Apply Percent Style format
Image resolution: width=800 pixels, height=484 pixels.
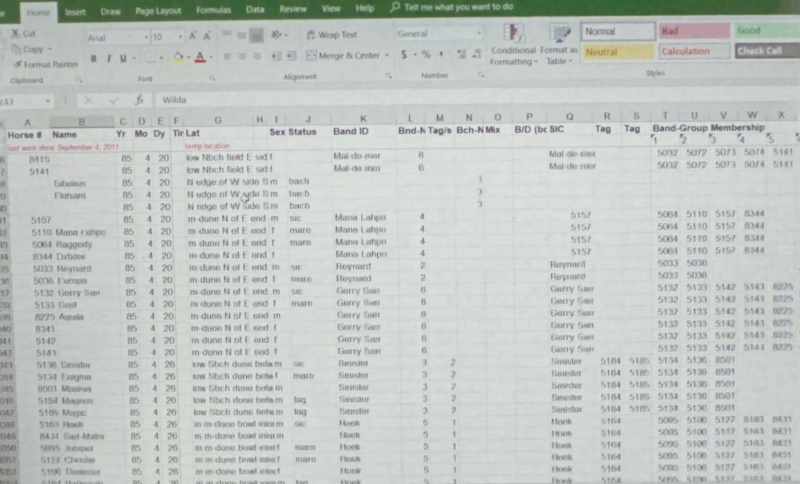tap(426, 54)
